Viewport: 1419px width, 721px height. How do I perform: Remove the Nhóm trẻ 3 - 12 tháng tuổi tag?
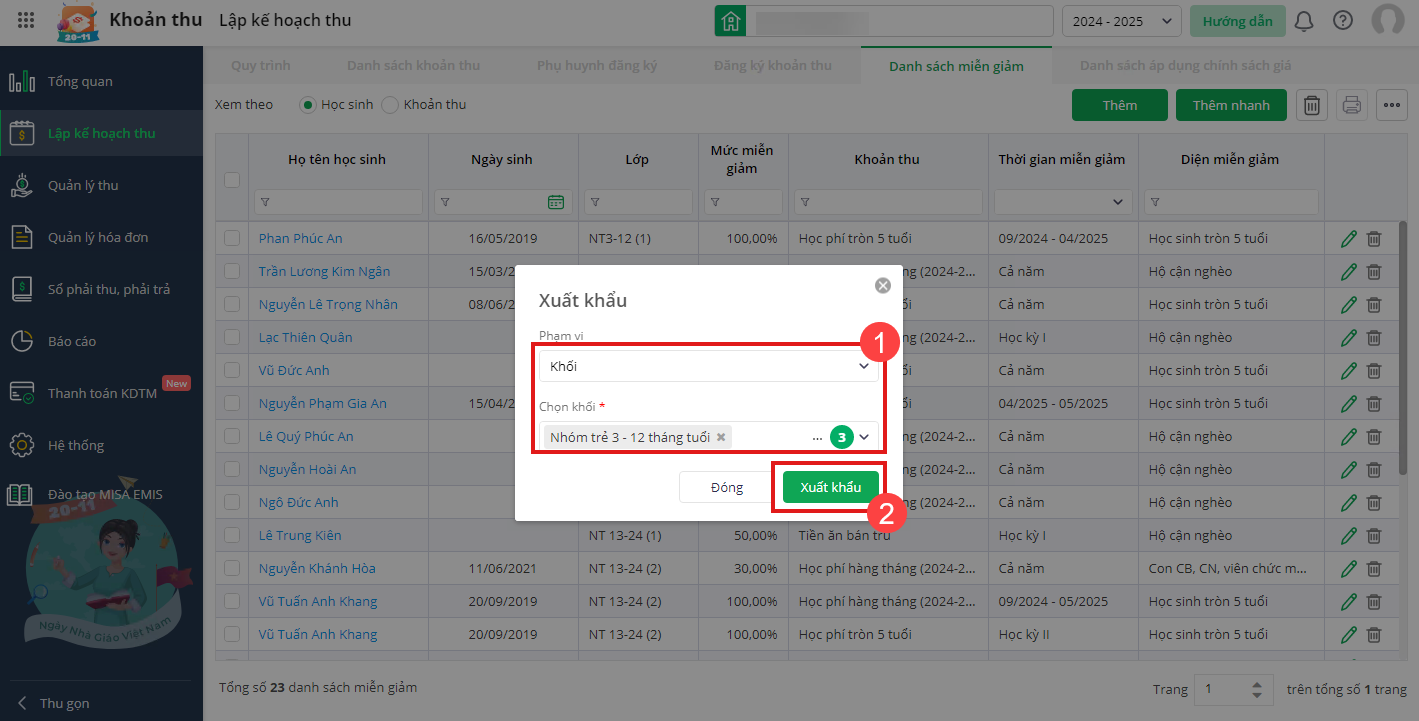point(721,437)
